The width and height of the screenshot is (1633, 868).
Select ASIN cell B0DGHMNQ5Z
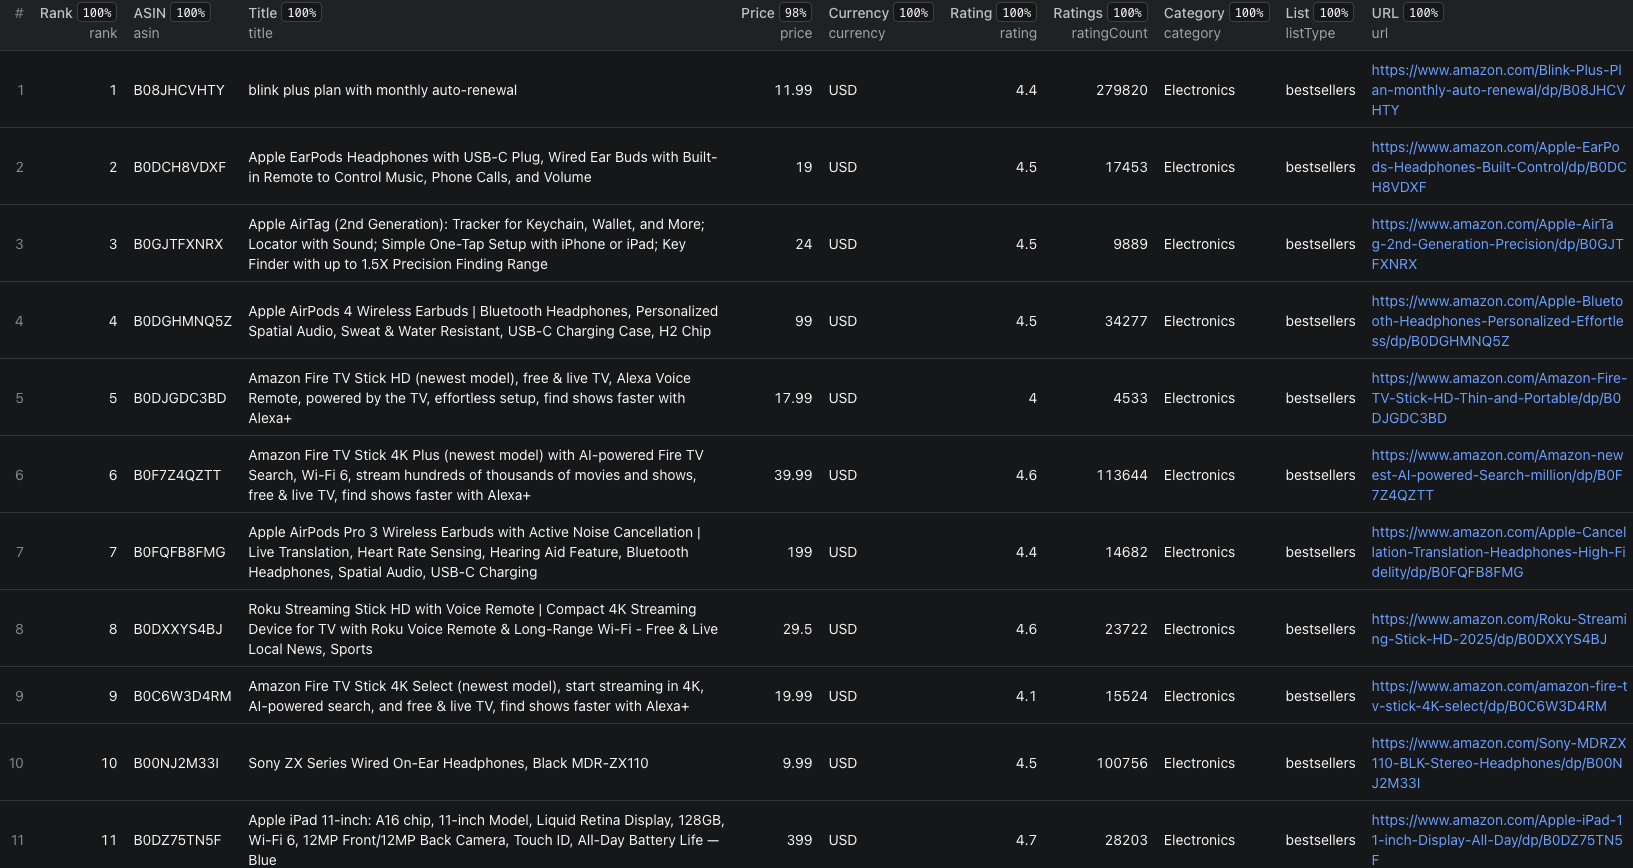(x=183, y=321)
